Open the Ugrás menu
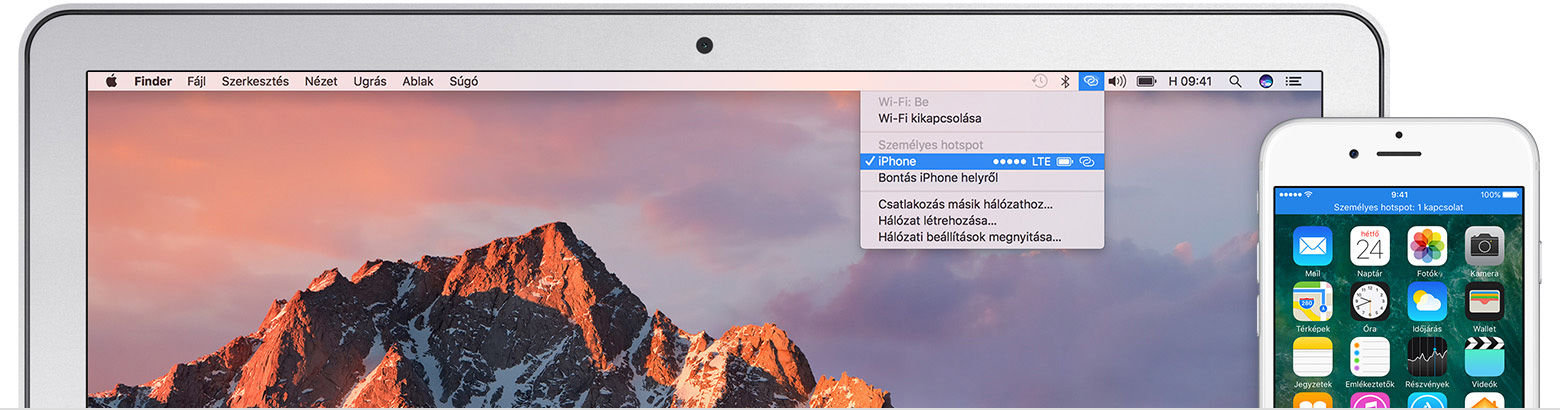 point(370,81)
